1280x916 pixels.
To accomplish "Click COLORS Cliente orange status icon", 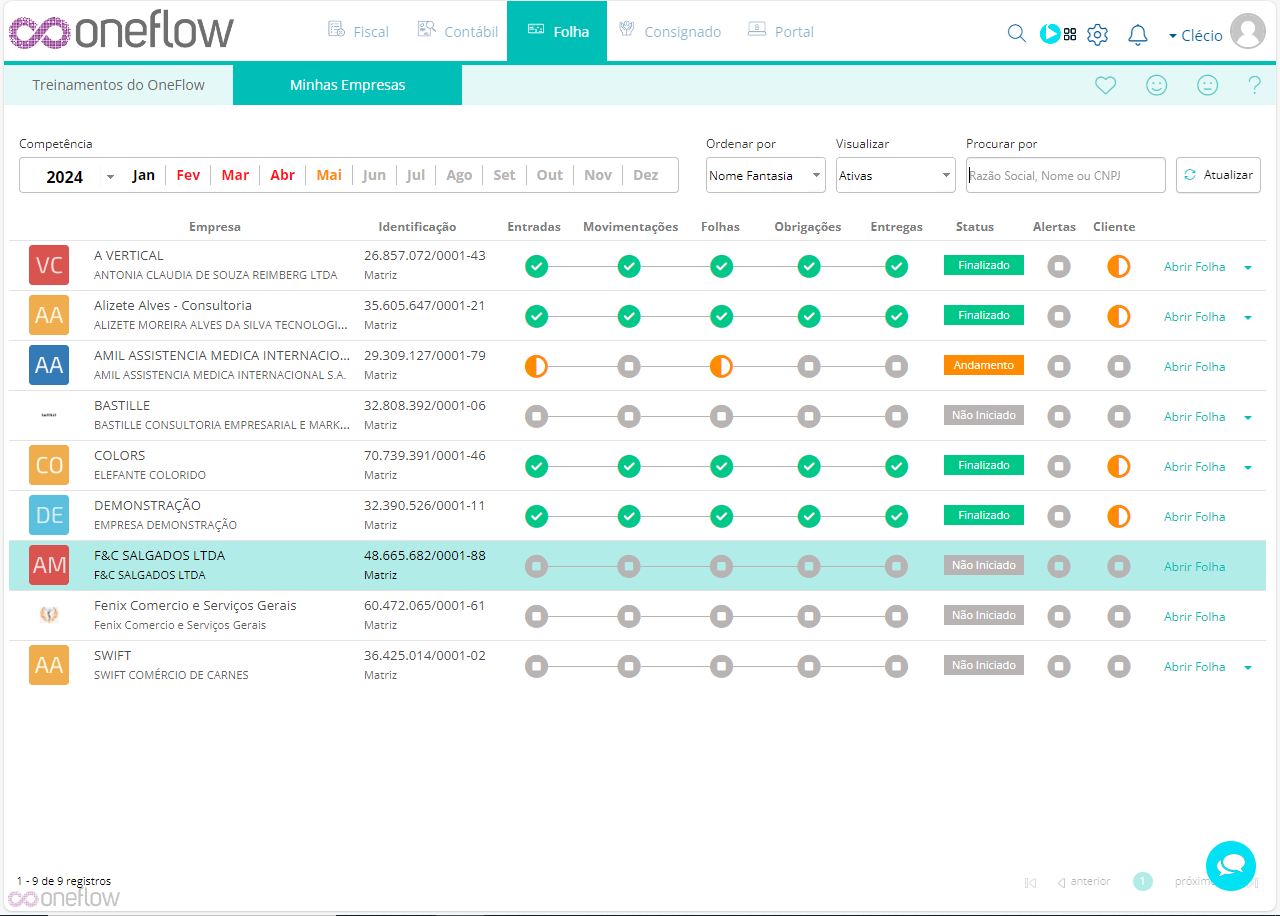I will (1119, 466).
